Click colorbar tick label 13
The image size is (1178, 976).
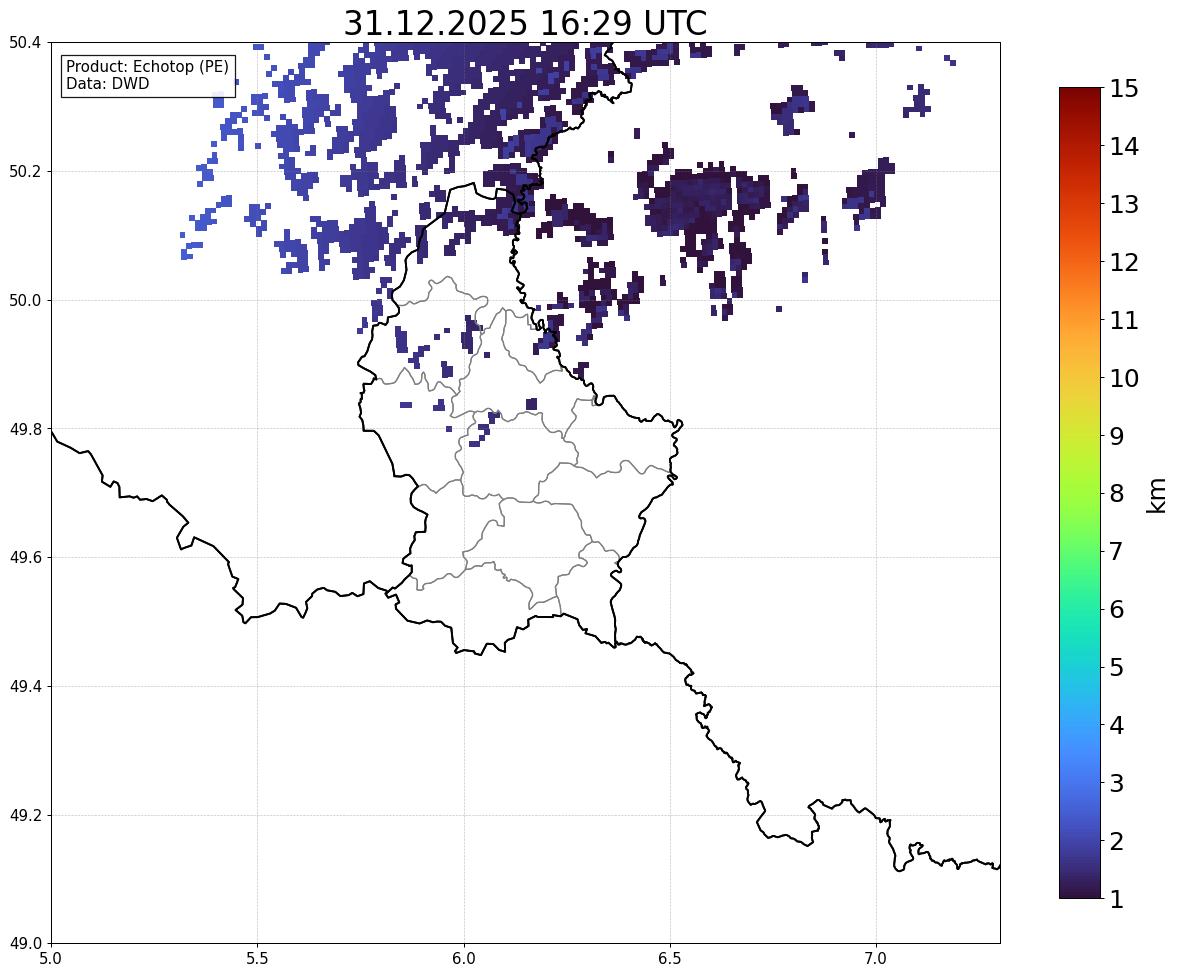1124,204
